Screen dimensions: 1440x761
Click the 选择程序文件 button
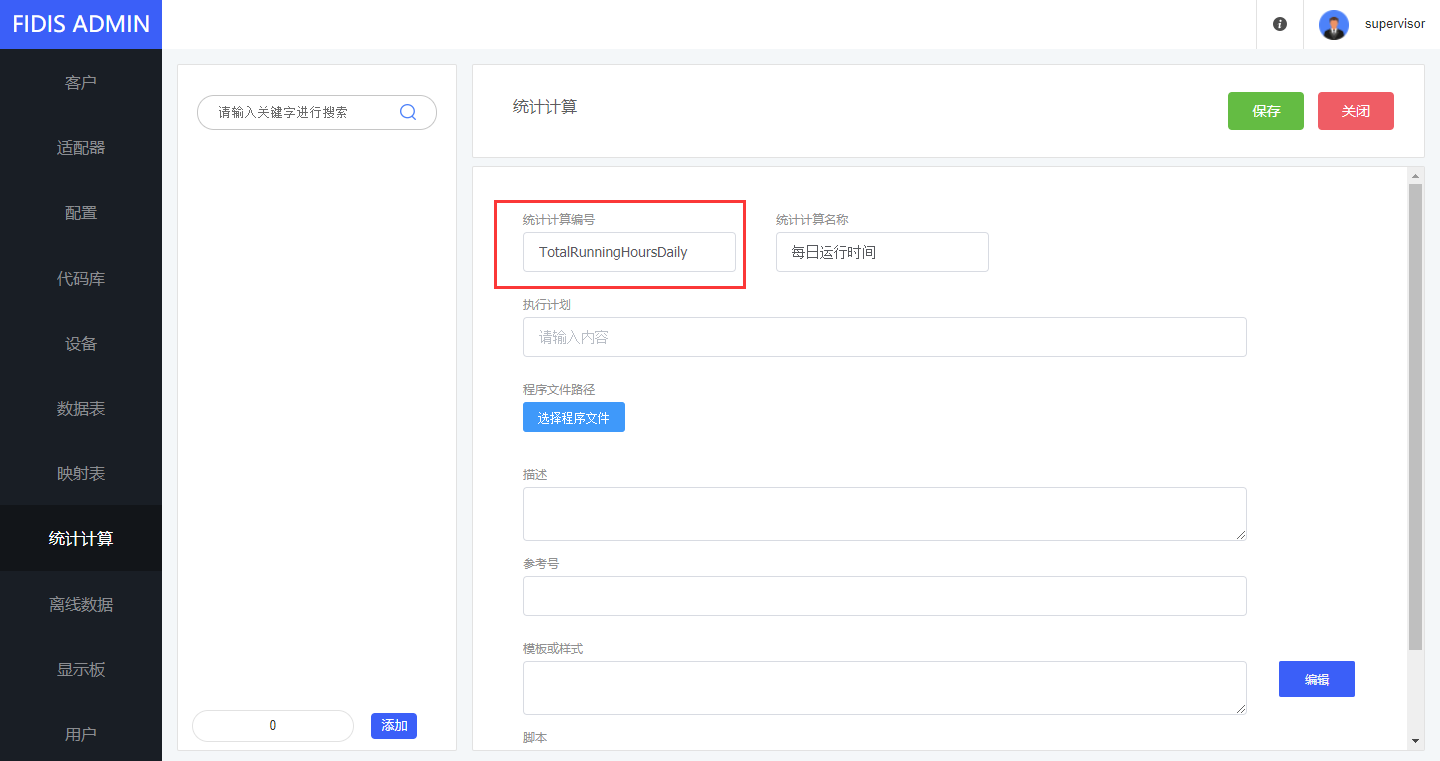[x=573, y=418]
